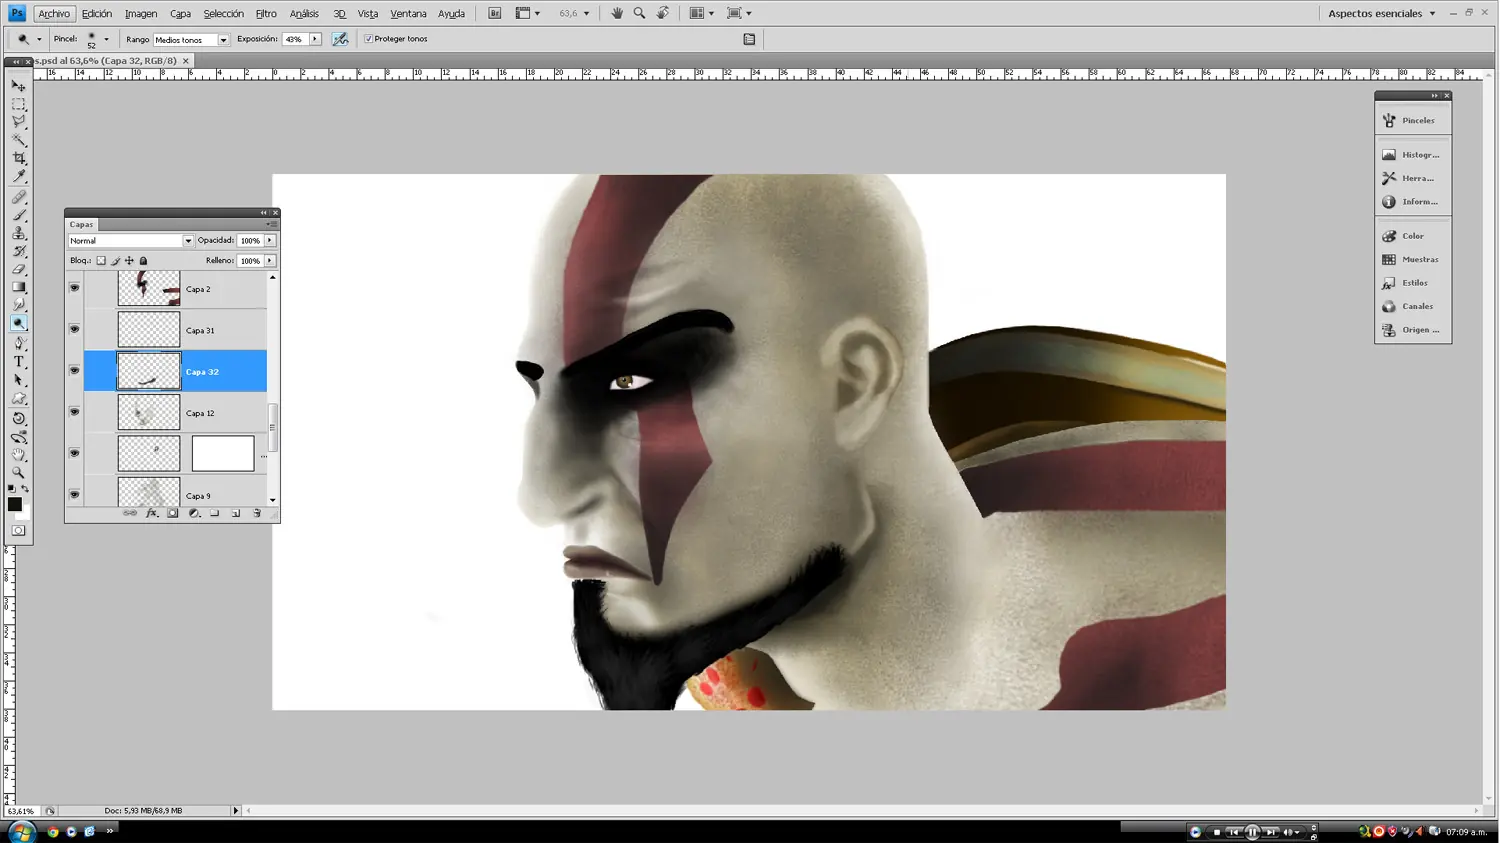Select the Crop tool
Viewport: 1500px width, 843px height.
[x=19, y=158]
